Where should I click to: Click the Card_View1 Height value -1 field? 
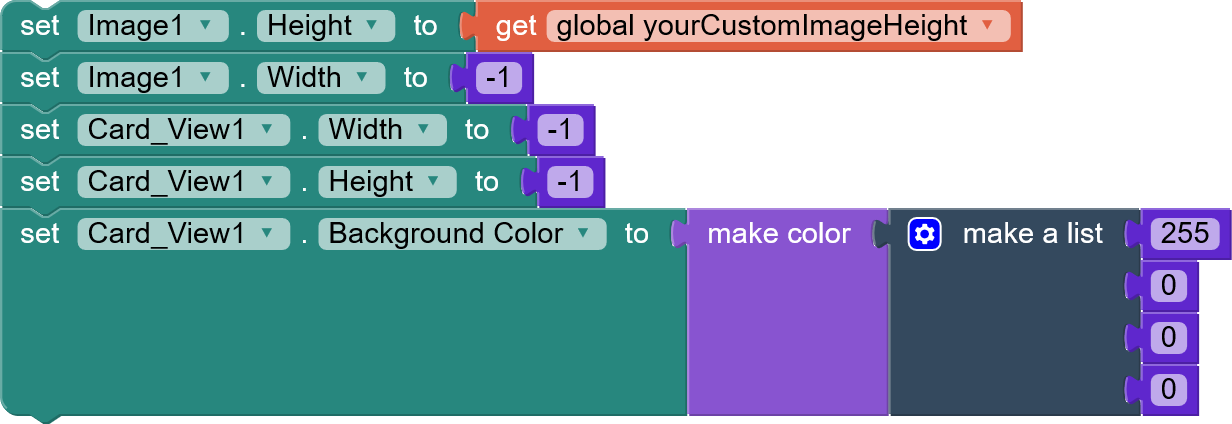(x=570, y=182)
